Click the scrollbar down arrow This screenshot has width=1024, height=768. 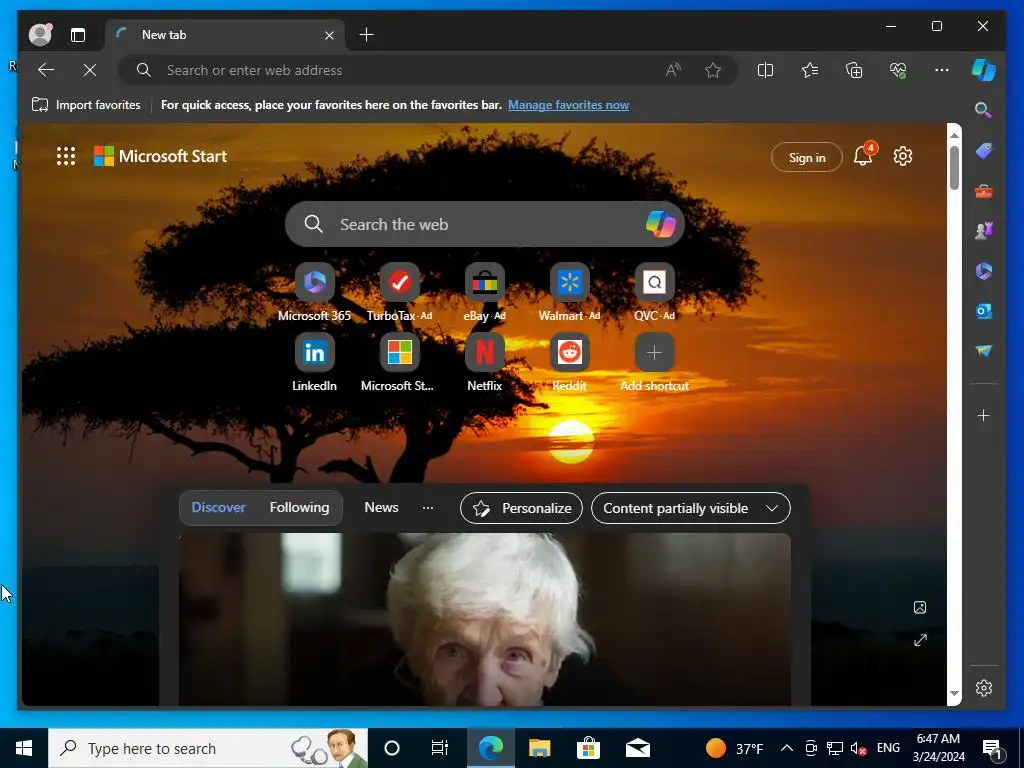[955, 694]
